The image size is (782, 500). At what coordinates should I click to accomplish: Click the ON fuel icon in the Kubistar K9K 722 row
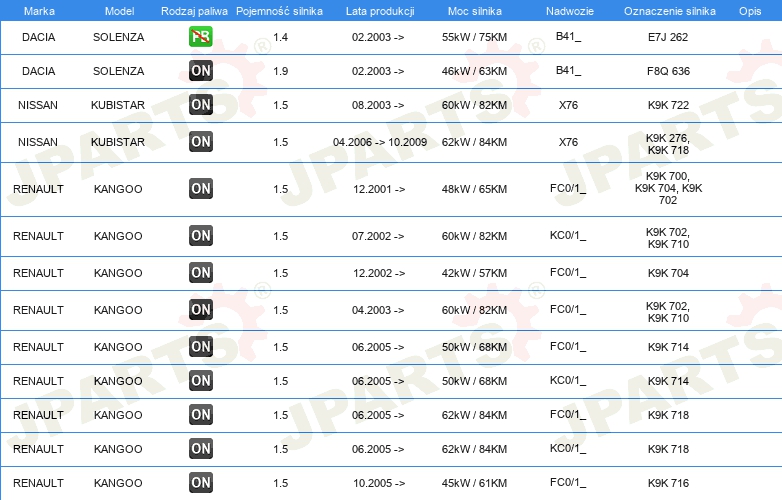pyautogui.click(x=200, y=104)
